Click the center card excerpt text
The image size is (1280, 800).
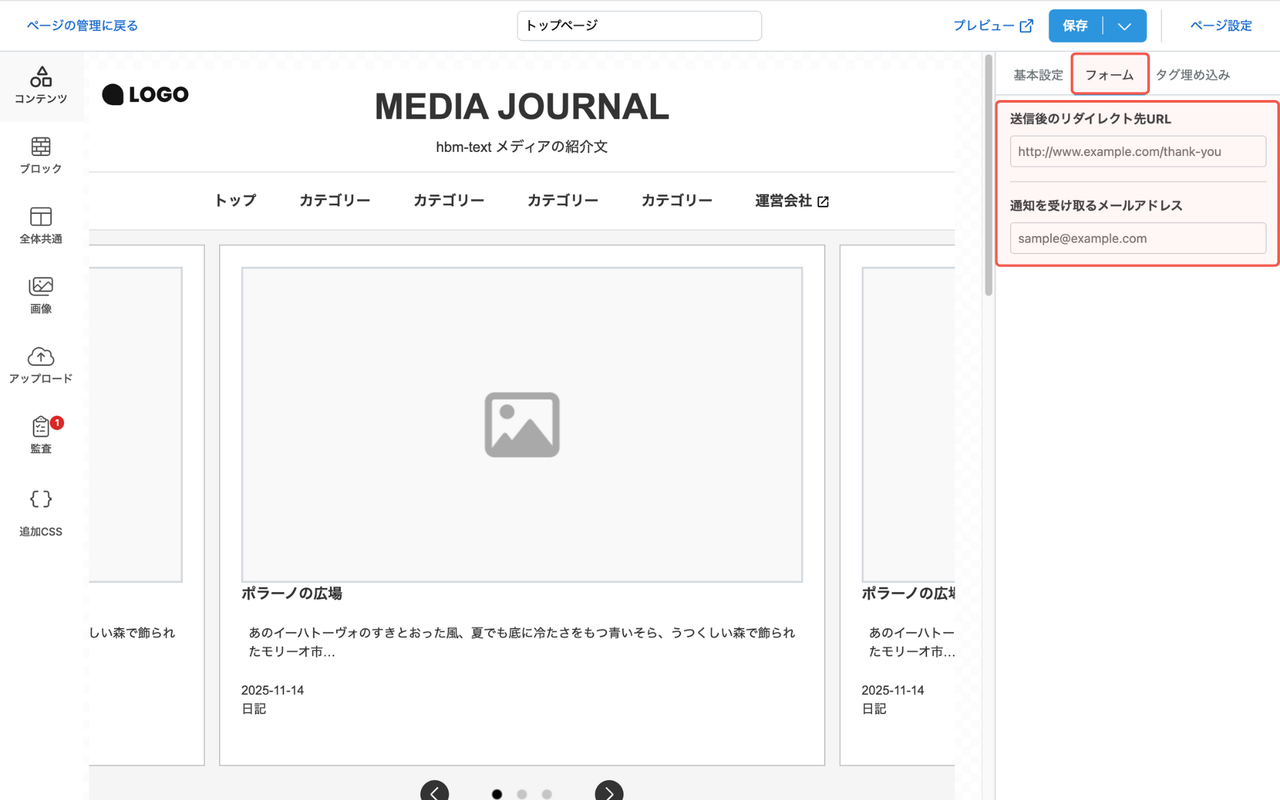pos(522,642)
